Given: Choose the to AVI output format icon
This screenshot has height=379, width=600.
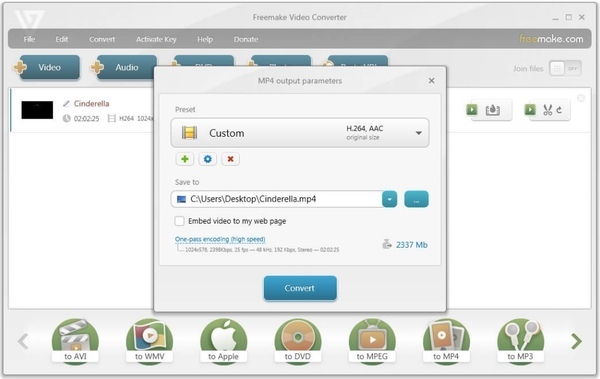Looking at the screenshot, I should tap(75, 341).
